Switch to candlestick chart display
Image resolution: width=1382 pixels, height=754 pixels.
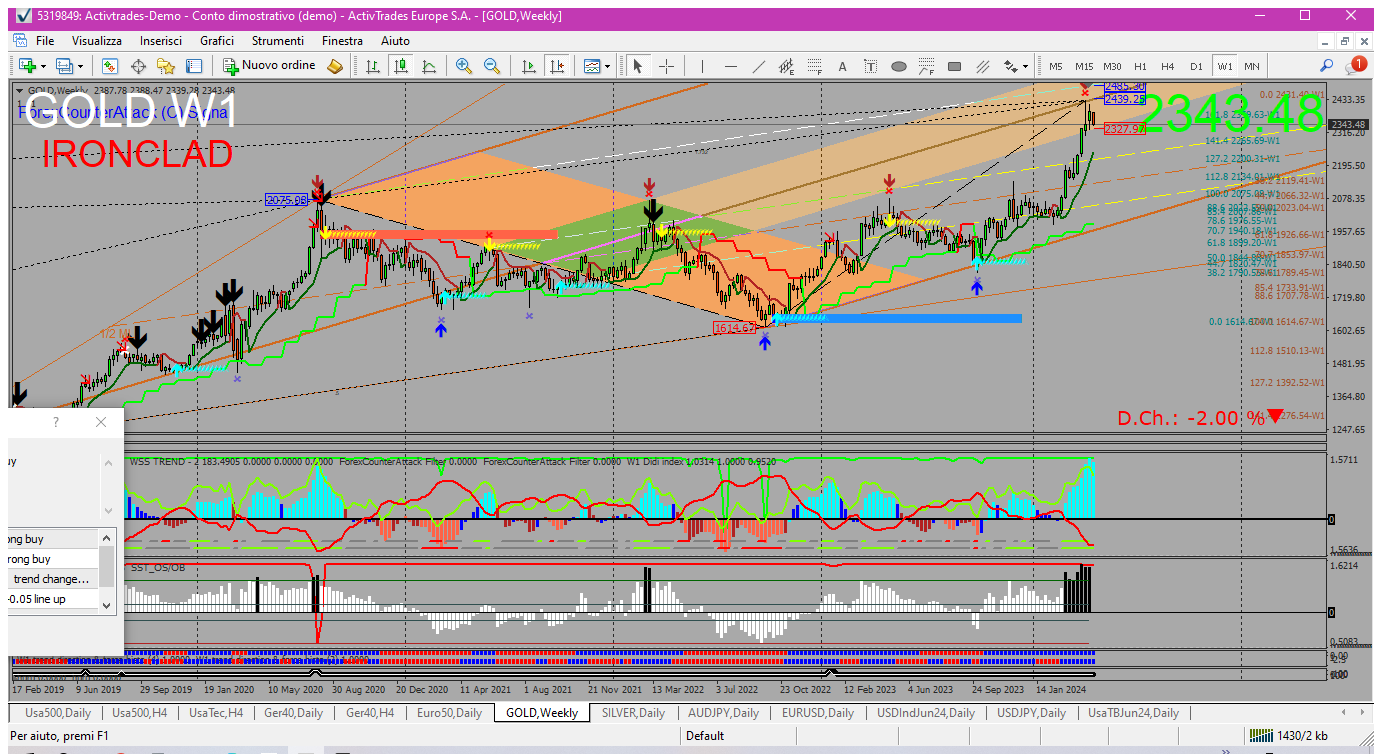(x=401, y=66)
